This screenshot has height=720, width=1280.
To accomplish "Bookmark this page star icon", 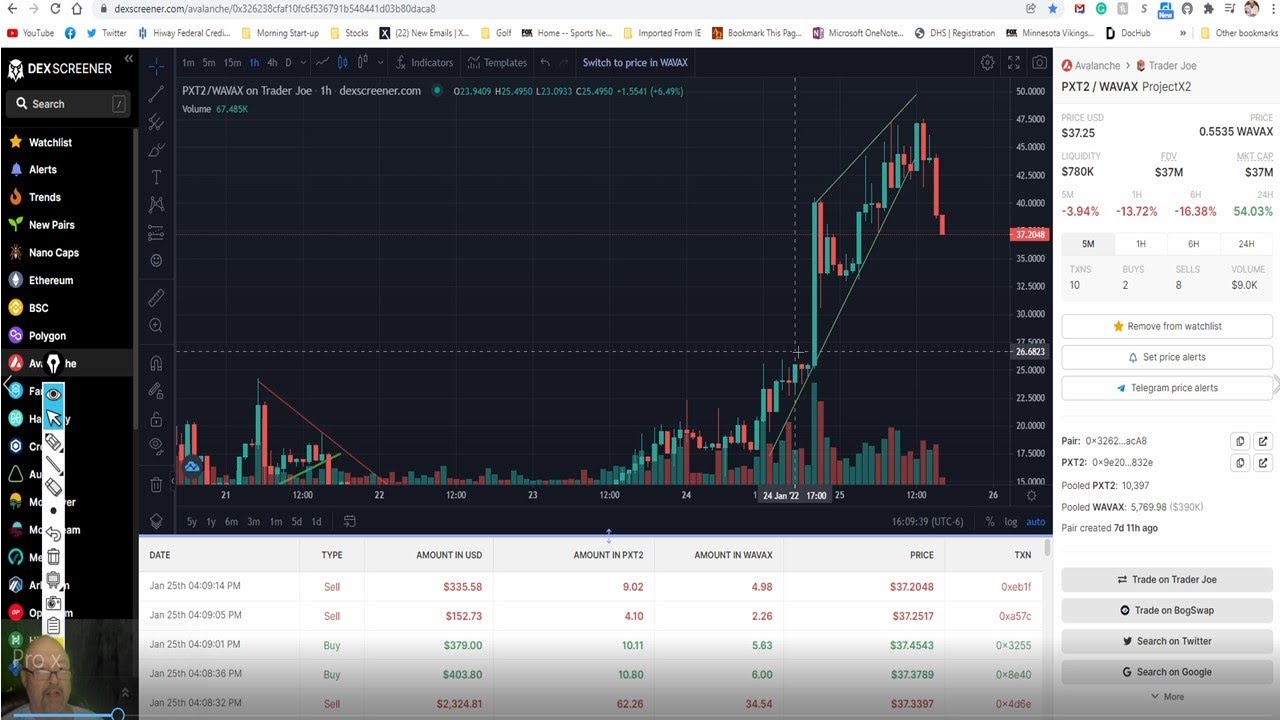I will pyautogui.click(x=1053, y=8).
